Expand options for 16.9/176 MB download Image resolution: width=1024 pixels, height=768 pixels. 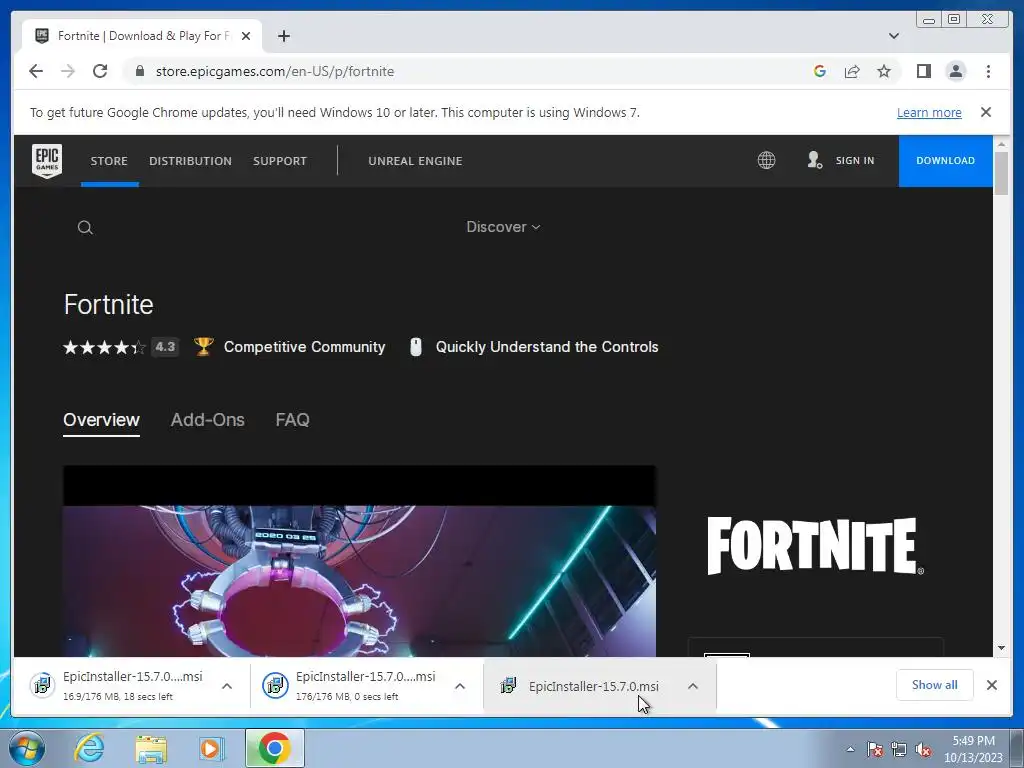(227, 686)
